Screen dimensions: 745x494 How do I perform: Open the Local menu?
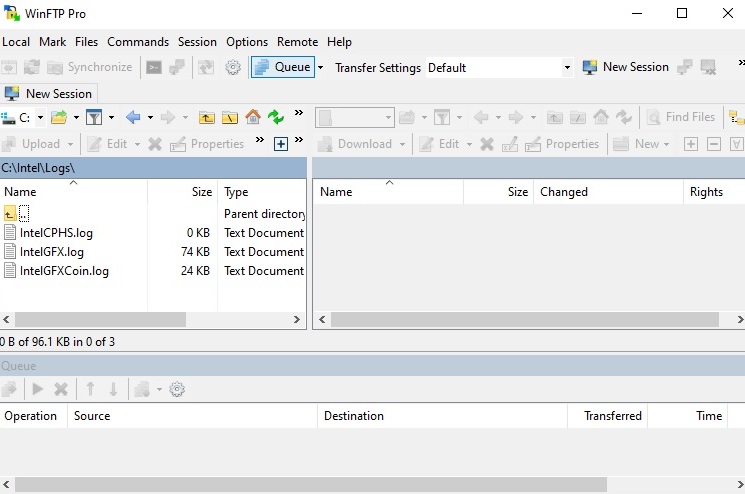[16, 42]
